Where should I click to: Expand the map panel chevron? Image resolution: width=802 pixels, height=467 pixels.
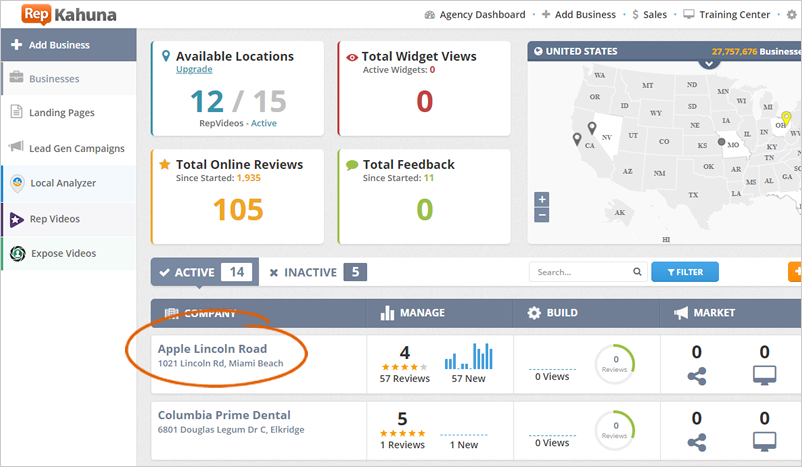(x=709, y=62)
